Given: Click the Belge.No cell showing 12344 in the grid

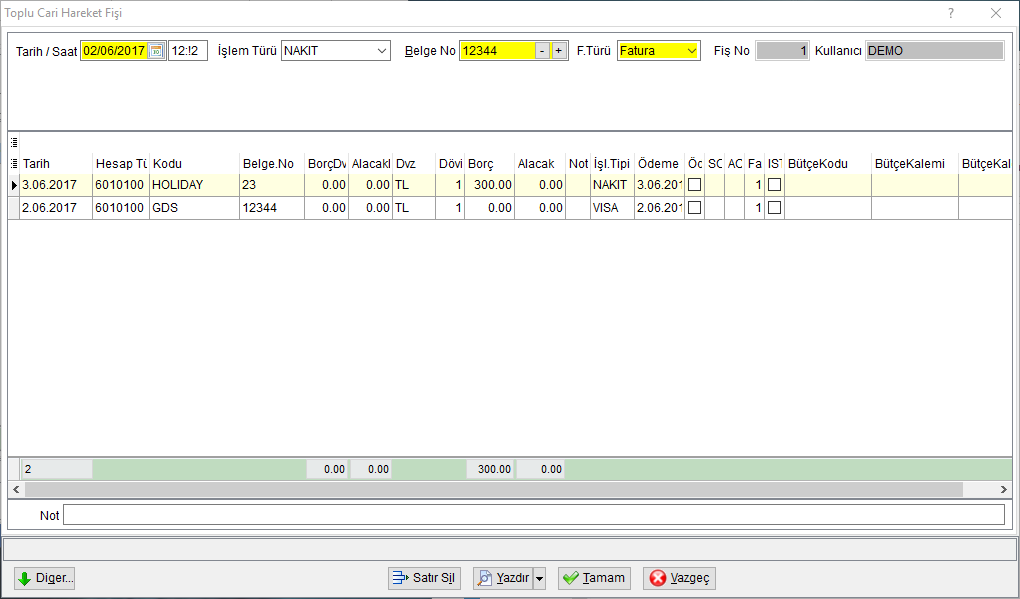Looking at the screenshot, I should point(272,207).
